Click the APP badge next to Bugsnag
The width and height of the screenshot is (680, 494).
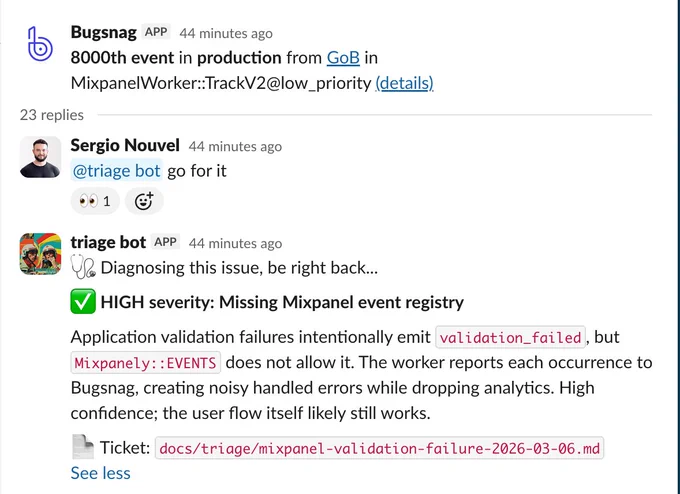tap(156, 32)
